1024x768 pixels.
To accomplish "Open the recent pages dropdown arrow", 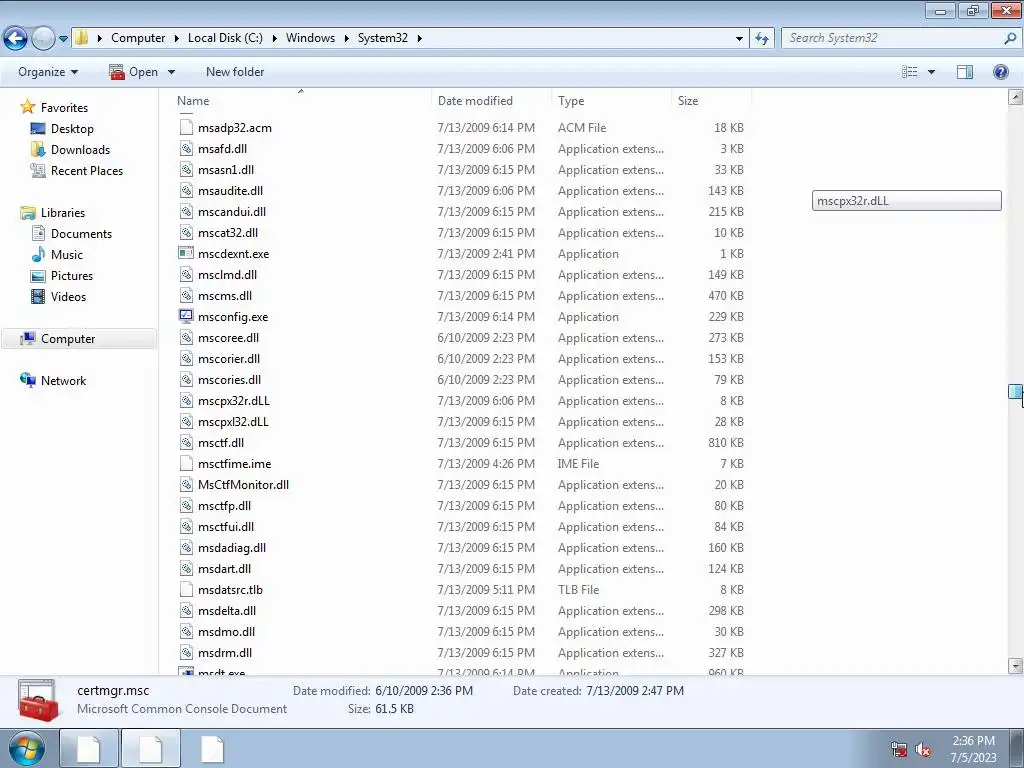I will pos(63,39).
